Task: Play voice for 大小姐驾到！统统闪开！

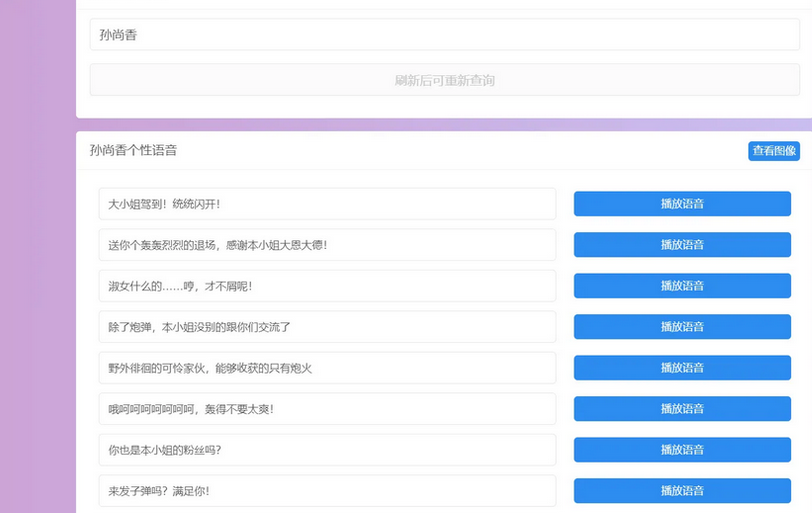Action: click(x=682, y=203)
